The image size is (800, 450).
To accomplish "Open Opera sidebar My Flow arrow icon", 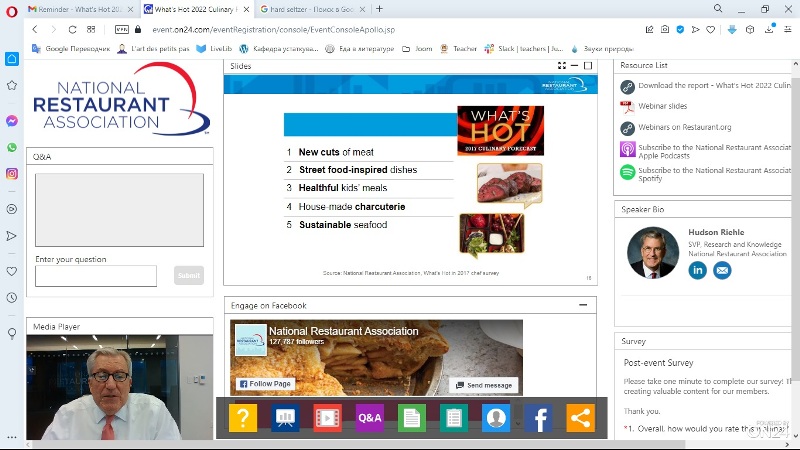I will 12,236.
